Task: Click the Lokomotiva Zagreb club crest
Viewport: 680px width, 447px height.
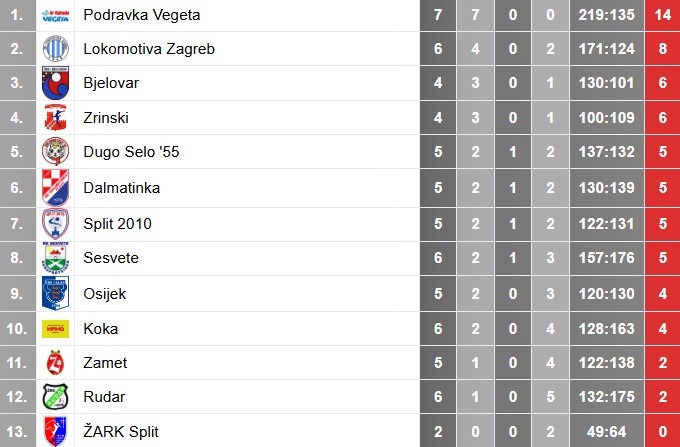Action: click(x=54, y=48)
